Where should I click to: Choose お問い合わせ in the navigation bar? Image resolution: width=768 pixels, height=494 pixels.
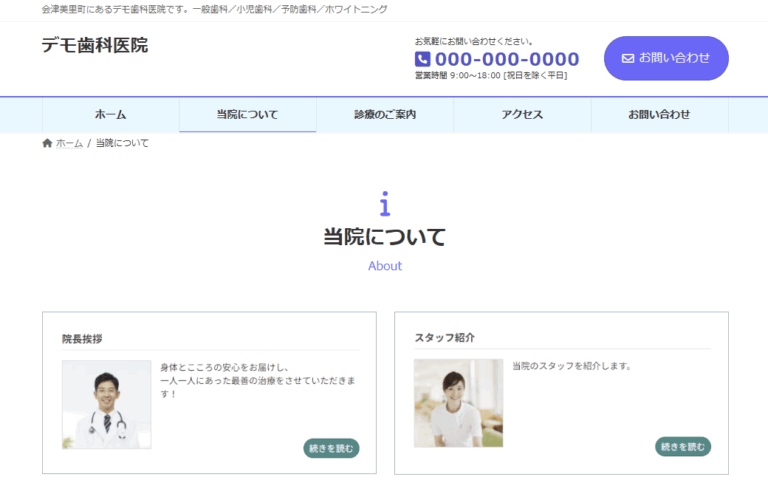click(x=659, y=115)
